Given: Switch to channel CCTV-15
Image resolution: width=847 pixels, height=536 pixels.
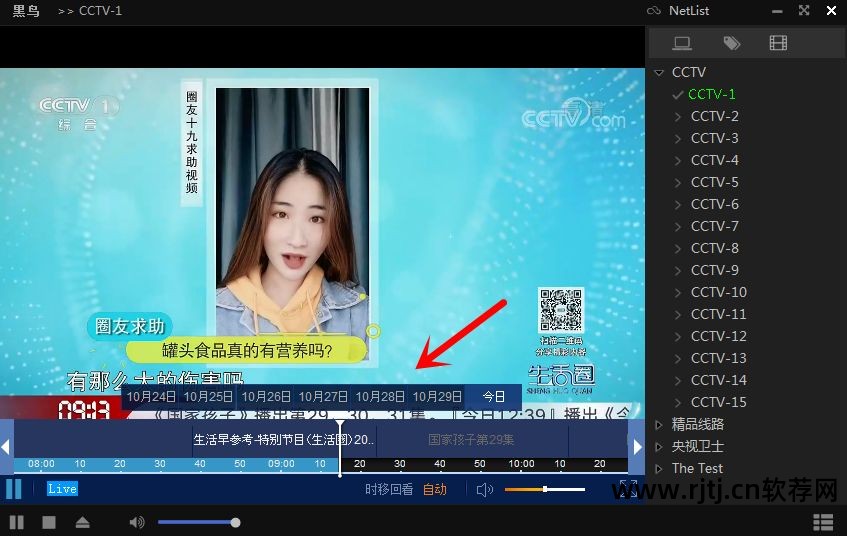Looking at the screenshot, I should (x=718, y=403).
